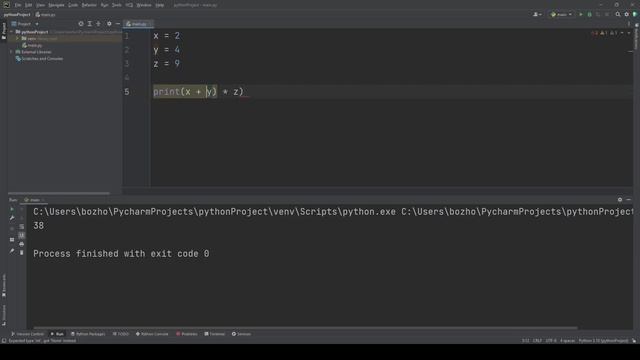Open the Refactor menu

point(89,5)
